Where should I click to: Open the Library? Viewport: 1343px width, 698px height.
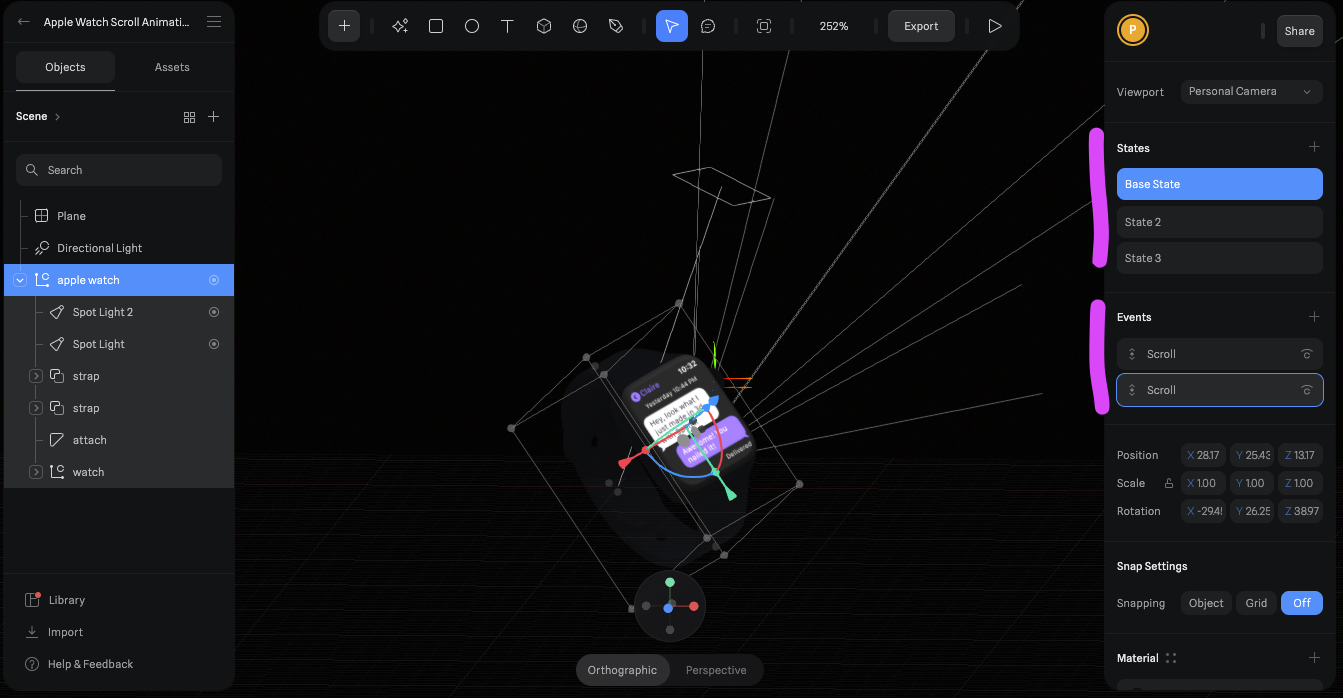(67, 600)
